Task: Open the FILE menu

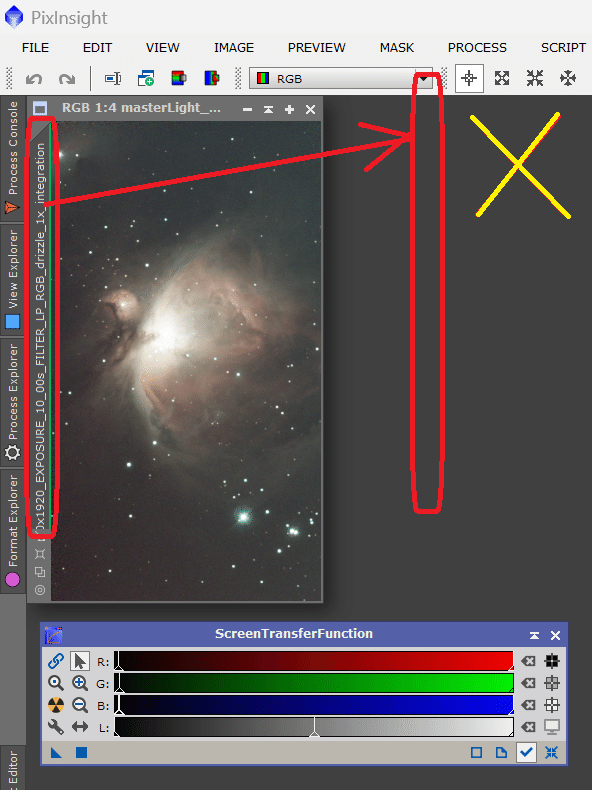Action: [35, 48]
